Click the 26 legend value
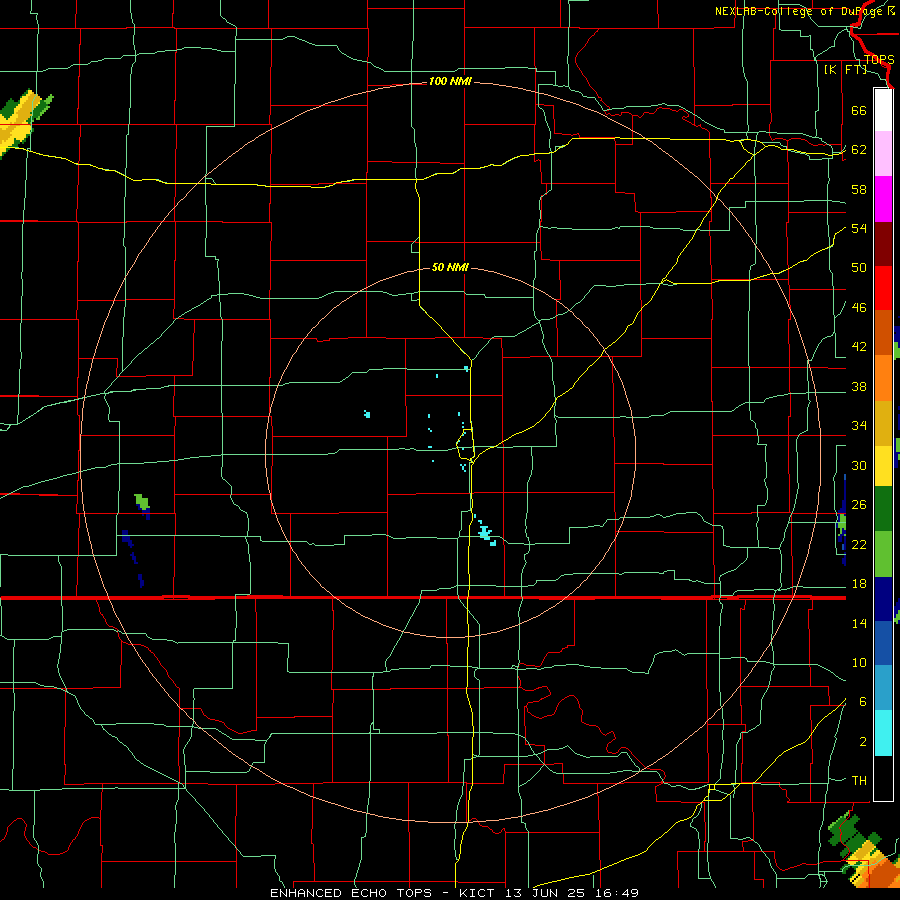The height and width of the screenshot is (900, 900). point(859,505)
